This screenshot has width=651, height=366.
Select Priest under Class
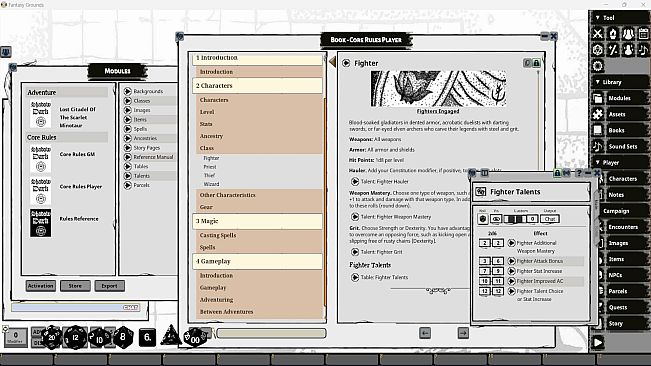(210, 167)
